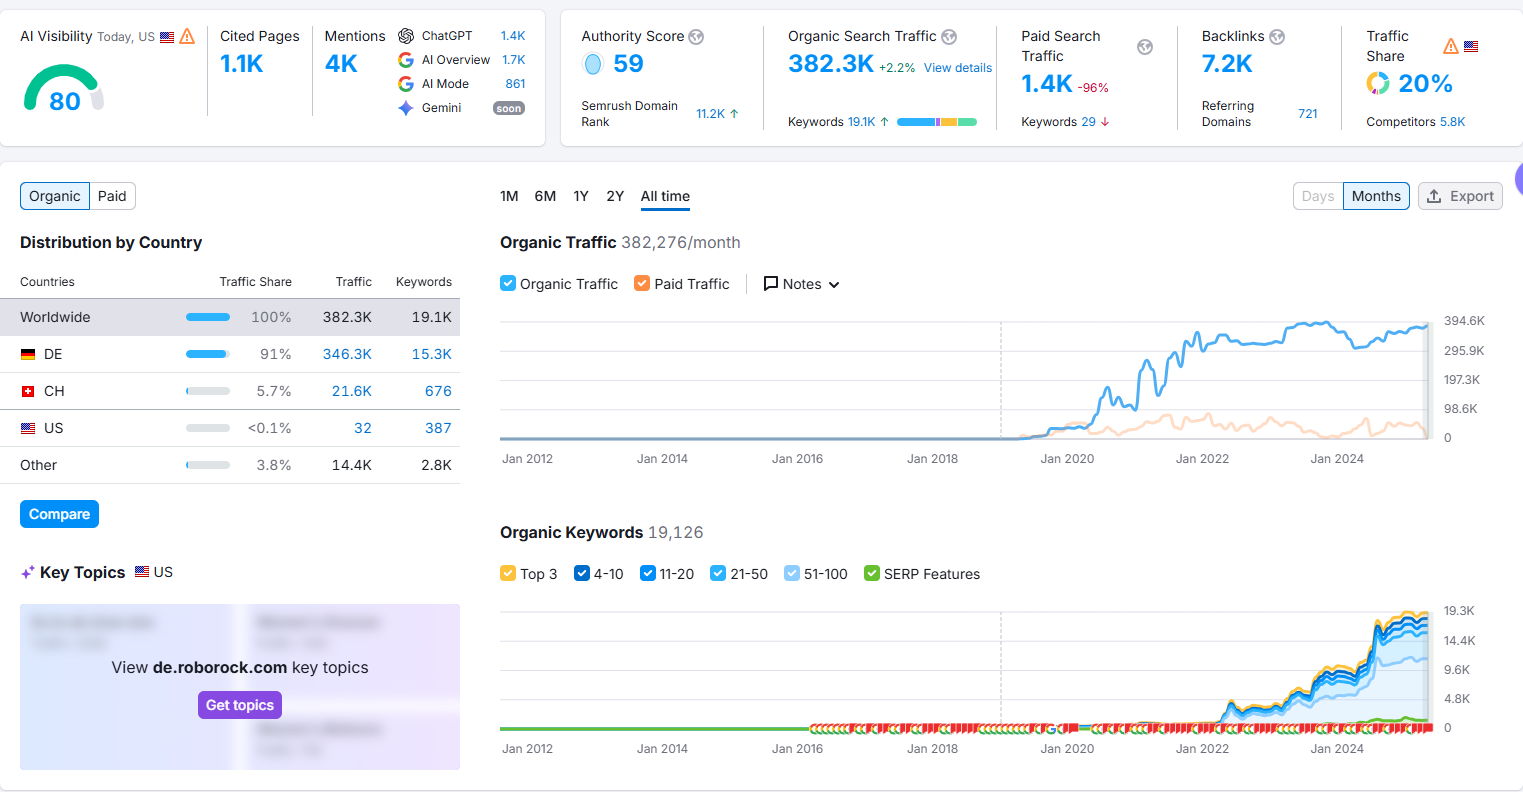Click the globe icon beside Paid Search Traffic
This screenshot has height=792, width=1523.
click(x=1145, y=47)
